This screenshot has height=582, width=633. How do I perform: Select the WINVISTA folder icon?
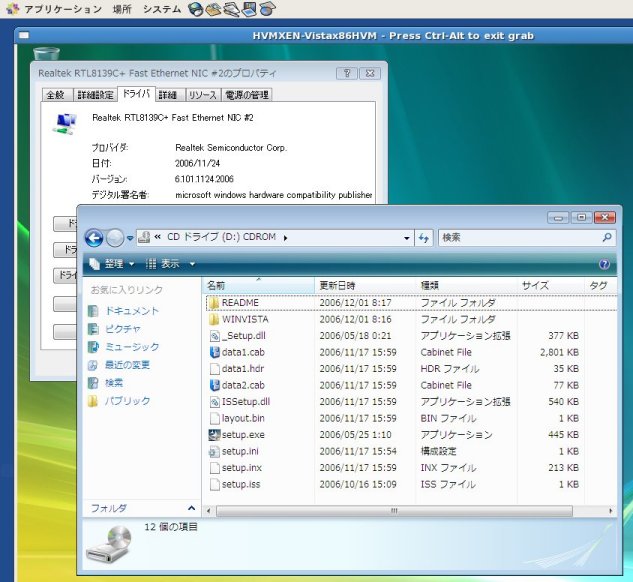pyautogui.click(x=214, y=319)
